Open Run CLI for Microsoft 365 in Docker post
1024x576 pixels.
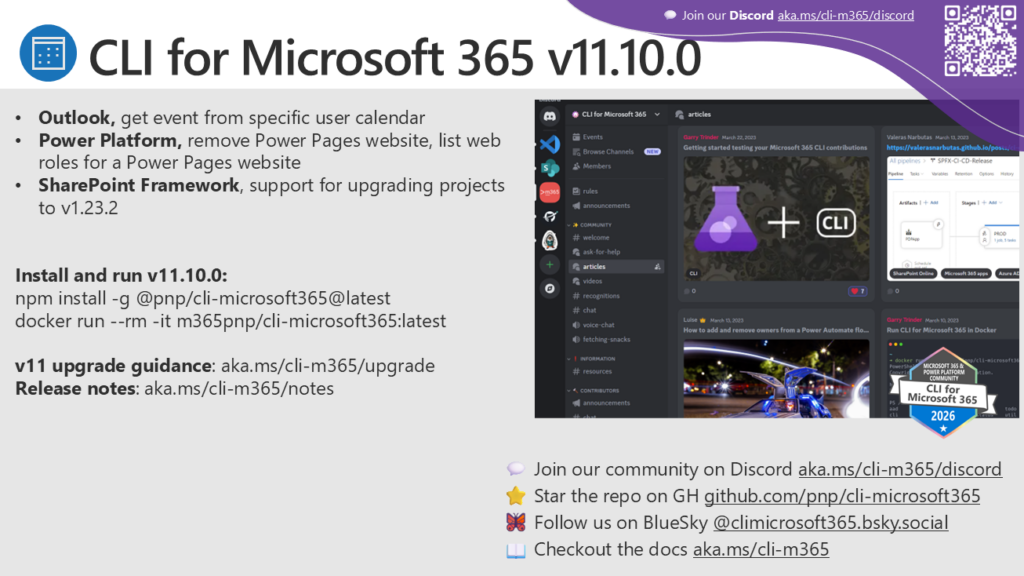point(941,330)
